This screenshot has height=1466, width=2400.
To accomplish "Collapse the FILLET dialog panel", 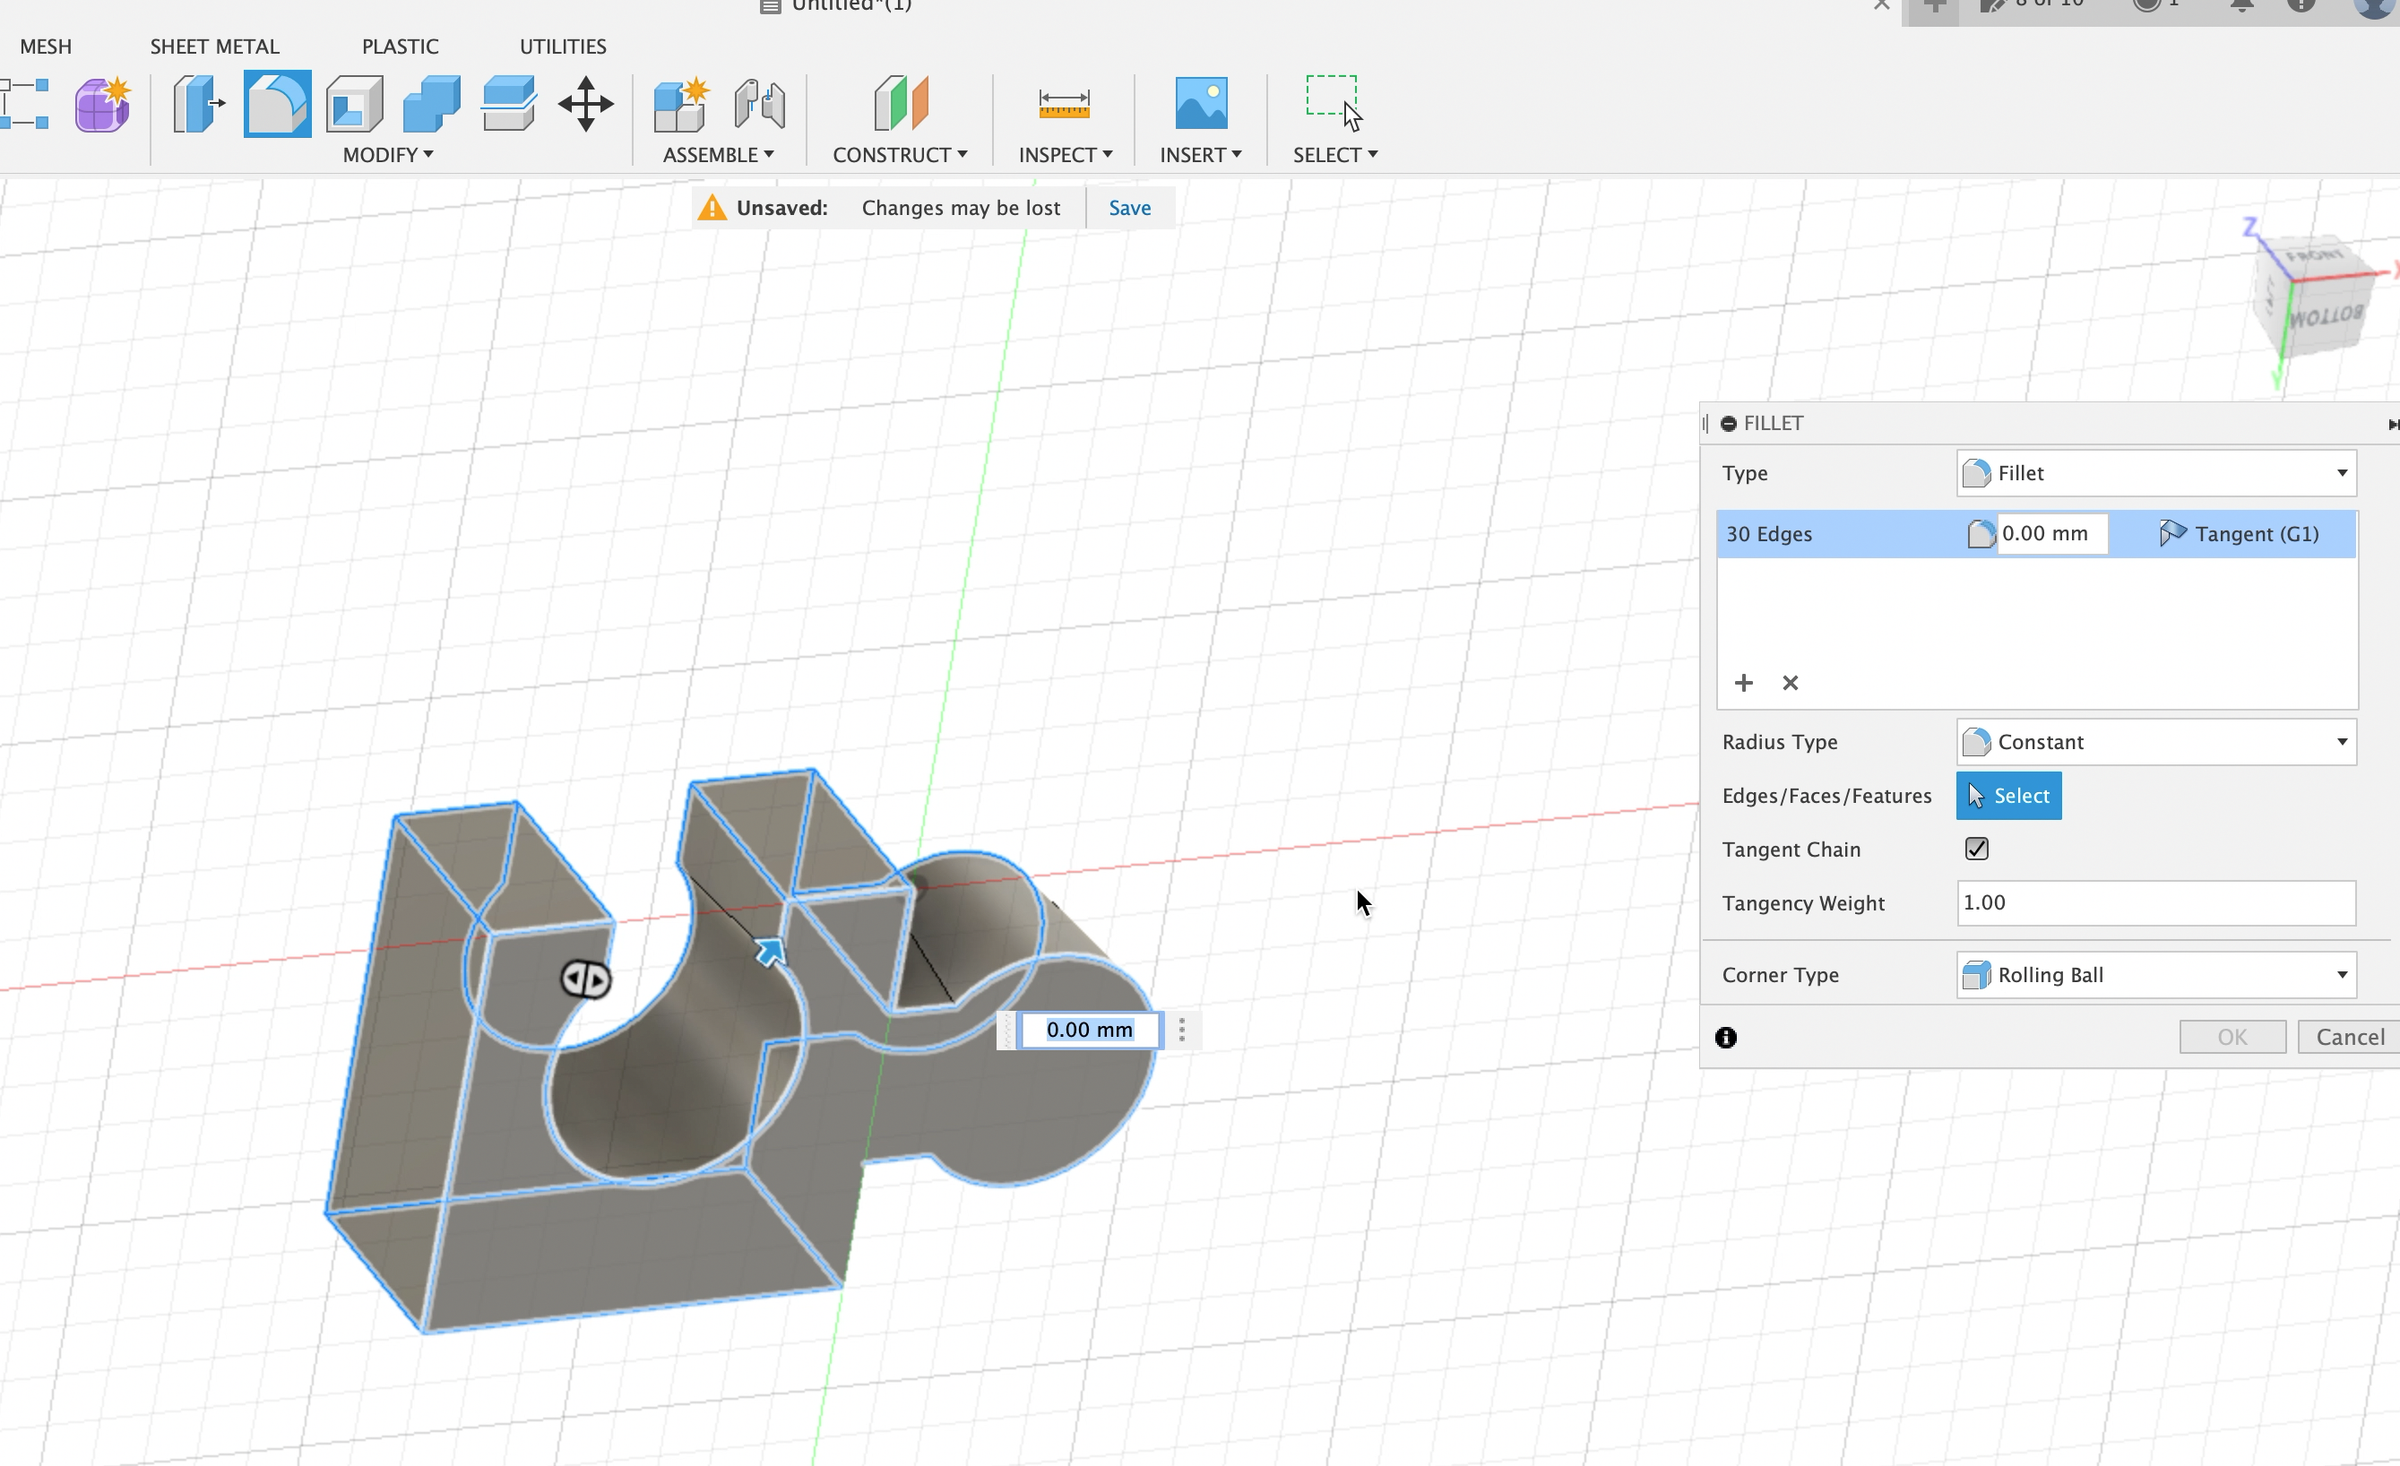I will 1728,424.
